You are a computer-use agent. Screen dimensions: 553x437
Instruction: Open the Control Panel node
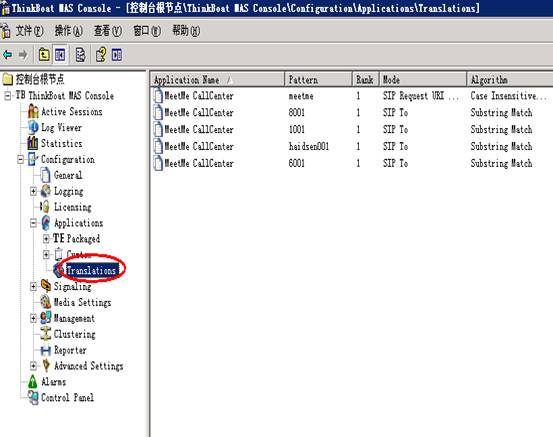coord(67,397)
